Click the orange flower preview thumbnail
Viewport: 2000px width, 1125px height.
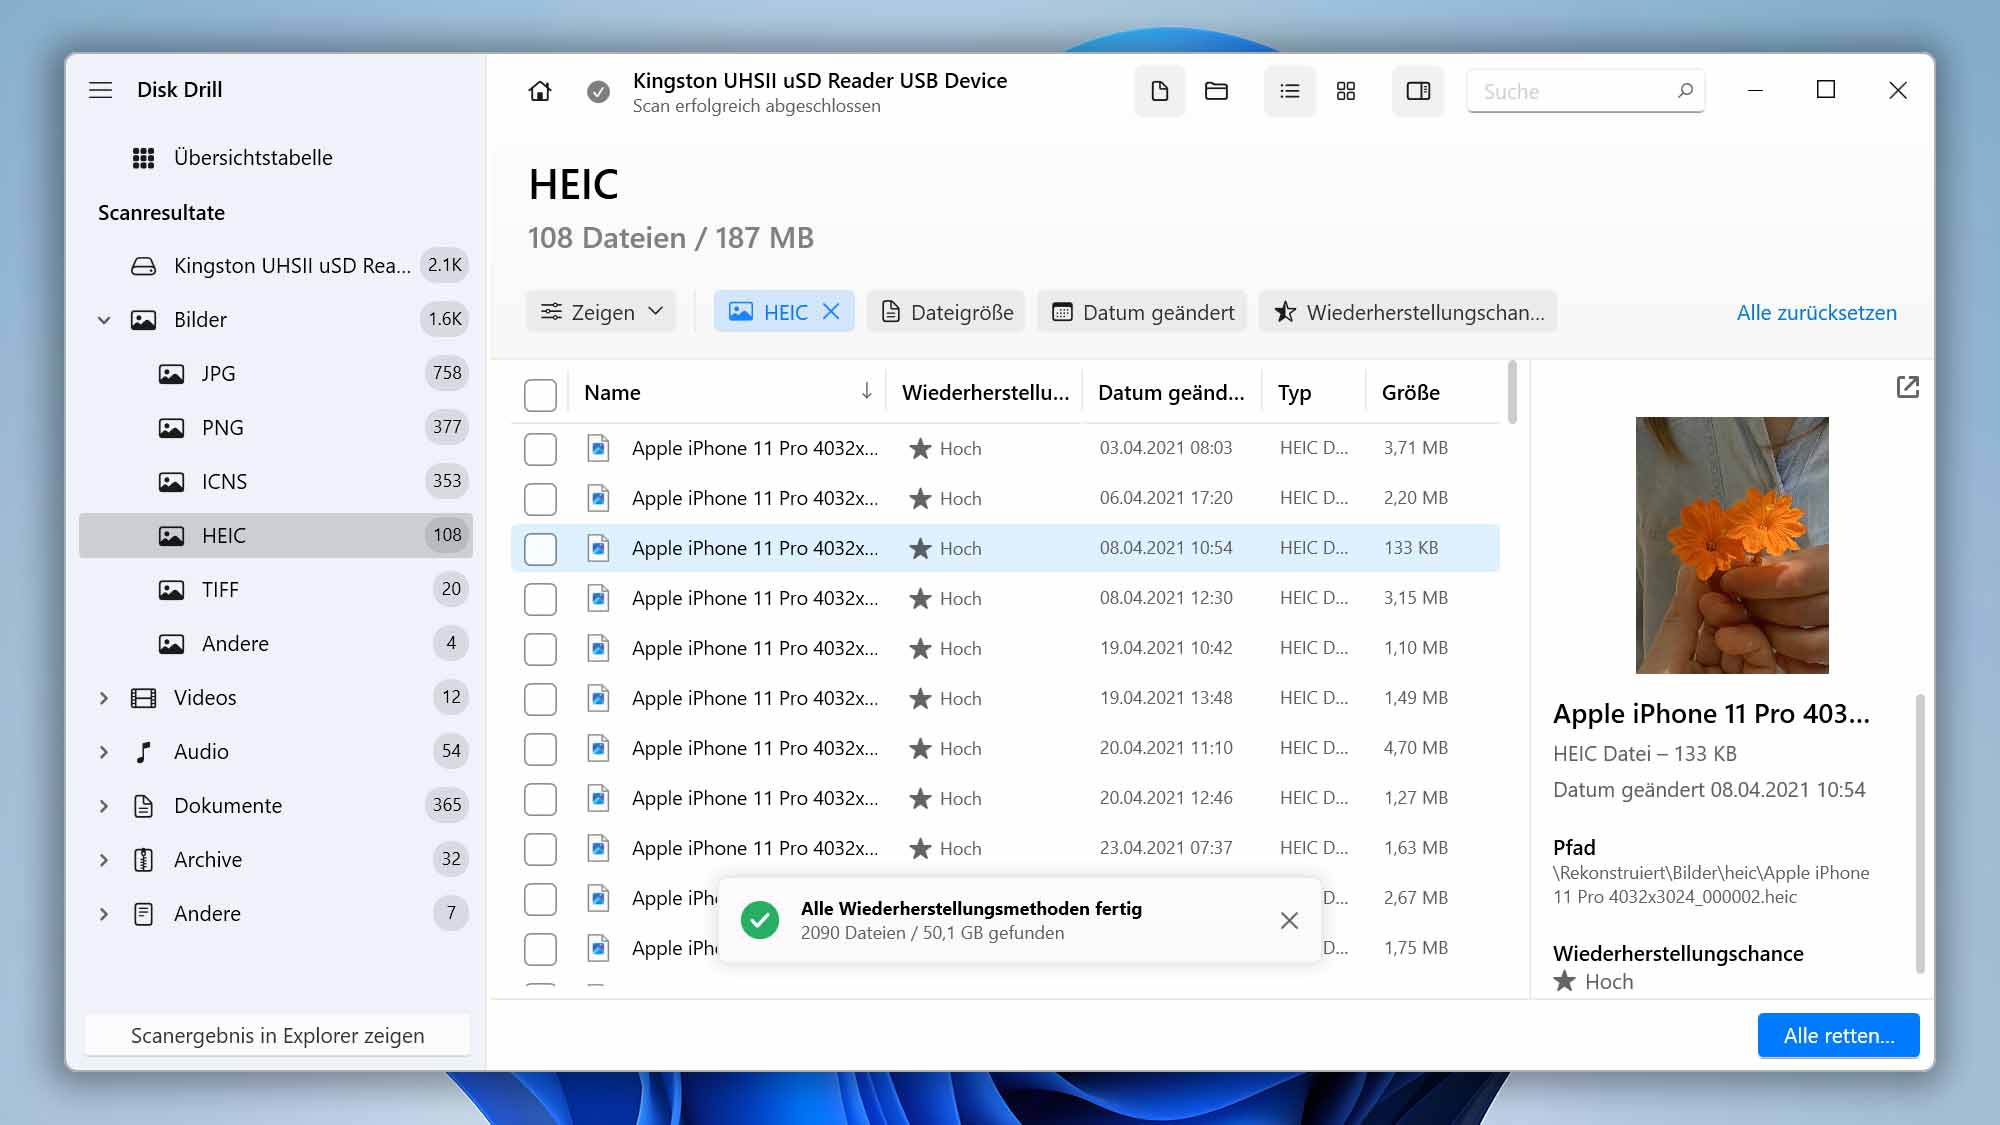click(x=1732, y=545)
